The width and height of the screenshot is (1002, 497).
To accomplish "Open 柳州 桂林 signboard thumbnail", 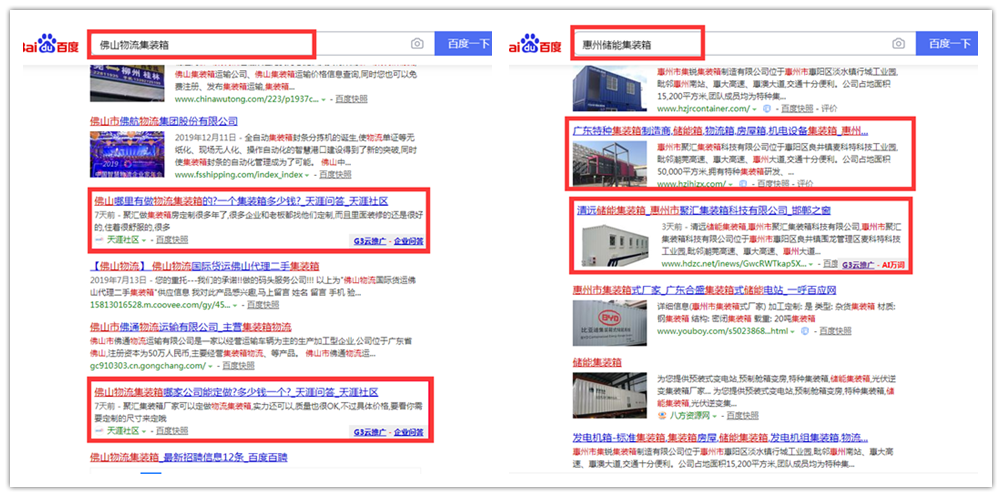I will (x=128, y=83).
